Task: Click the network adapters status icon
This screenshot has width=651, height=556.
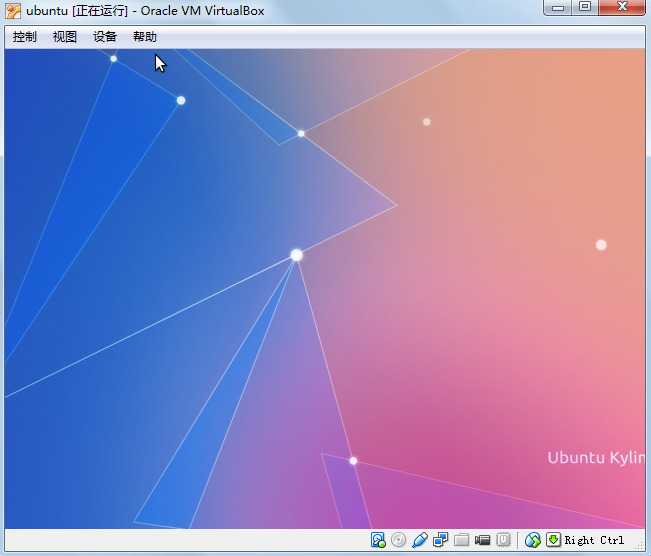Action: coord(441,540)
